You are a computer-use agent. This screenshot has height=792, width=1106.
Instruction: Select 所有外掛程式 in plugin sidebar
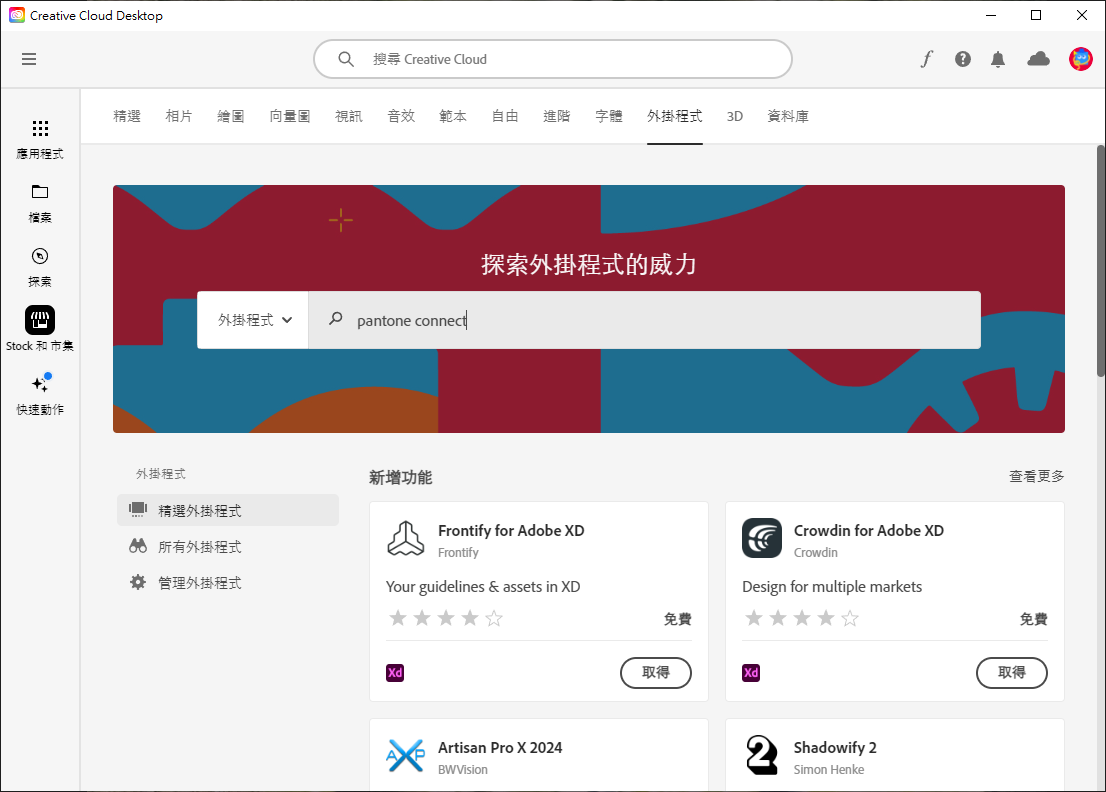pyautogui.click(x=200, y=546)
